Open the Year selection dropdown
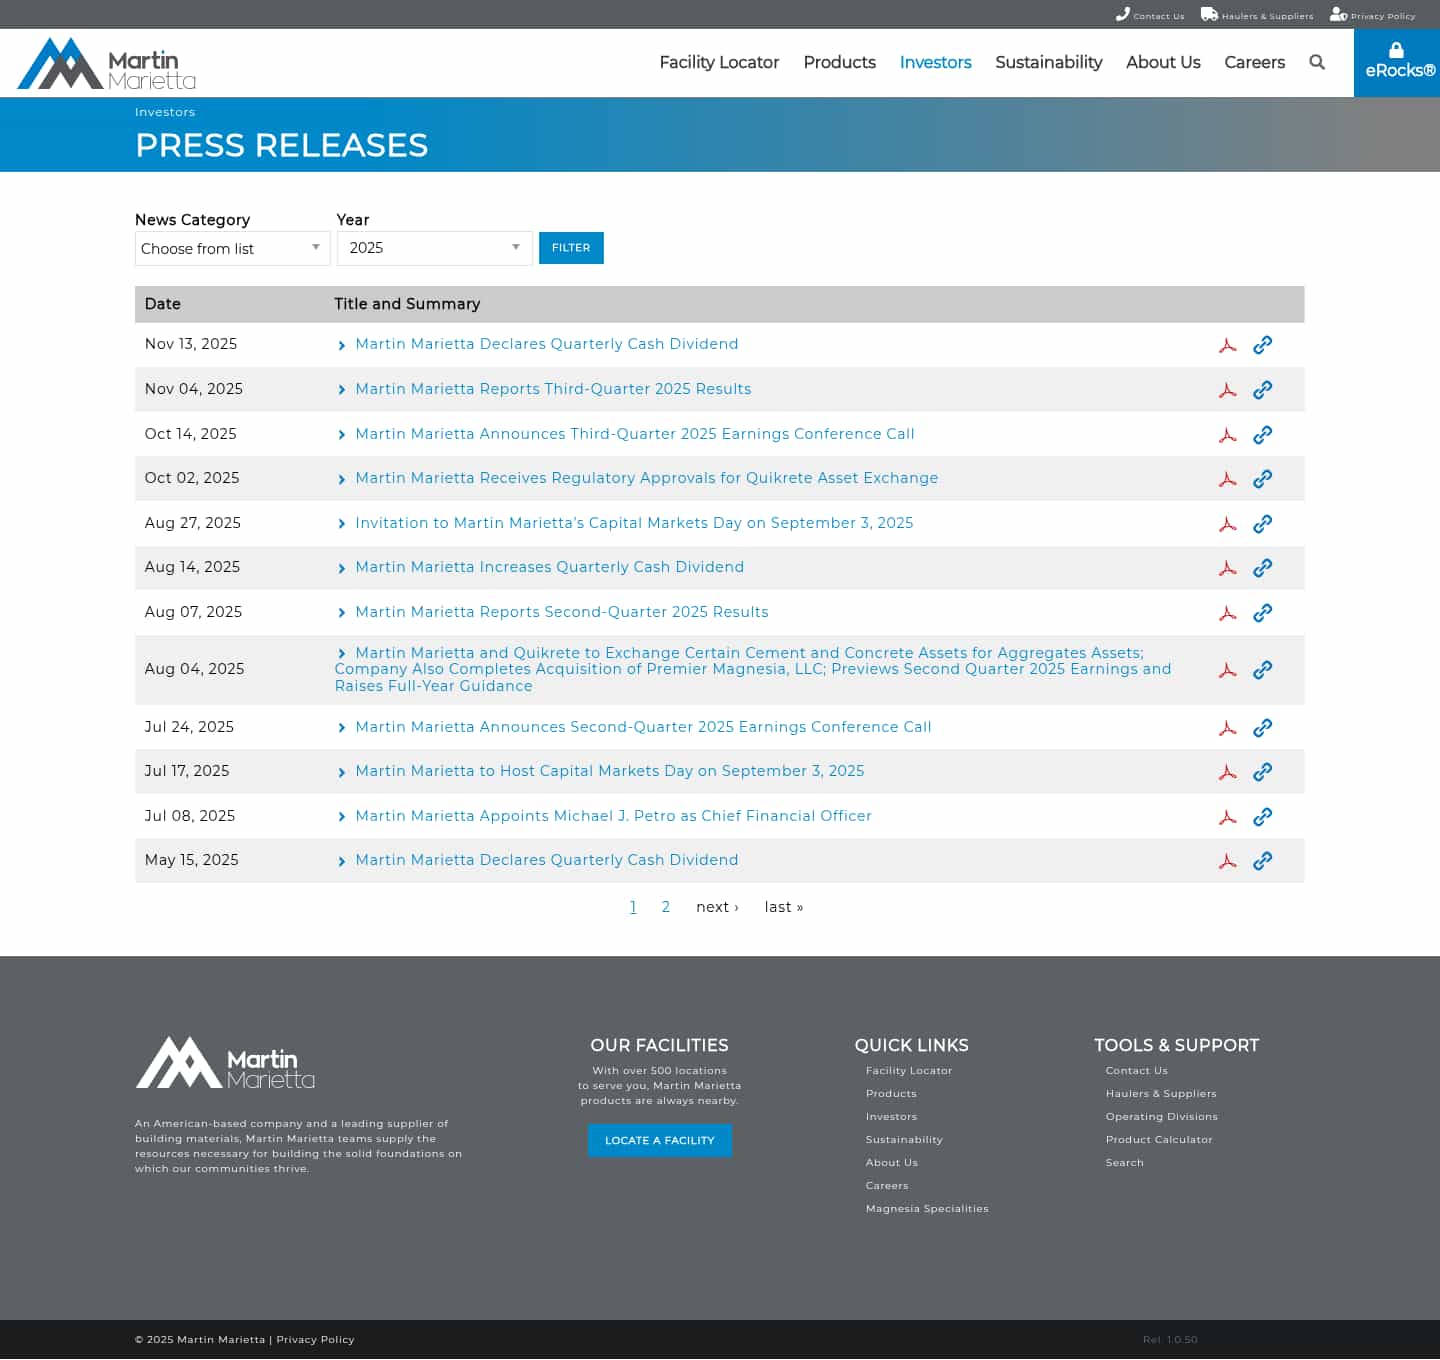The height and width of the screenshot is (1360, 1440). coord(434,248)
